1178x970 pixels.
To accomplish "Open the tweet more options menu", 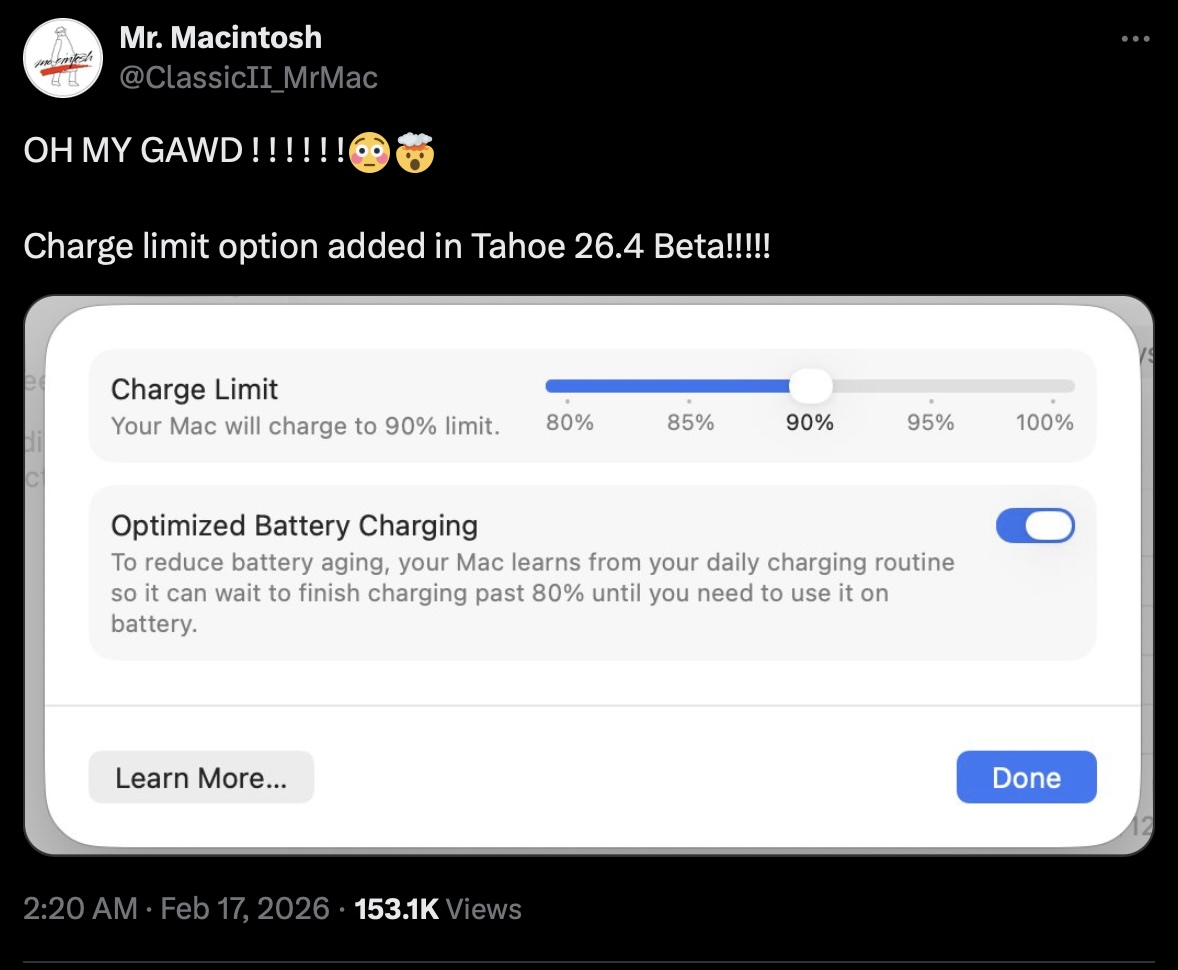I will 1135,40.
